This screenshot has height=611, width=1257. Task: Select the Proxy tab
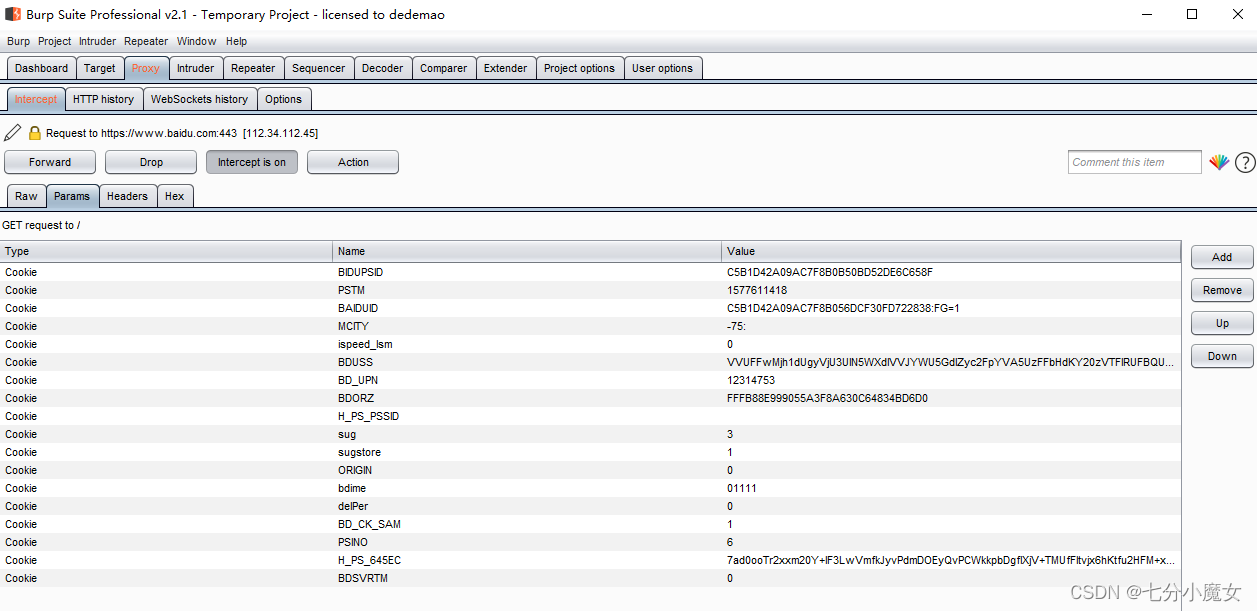(146, 68)
